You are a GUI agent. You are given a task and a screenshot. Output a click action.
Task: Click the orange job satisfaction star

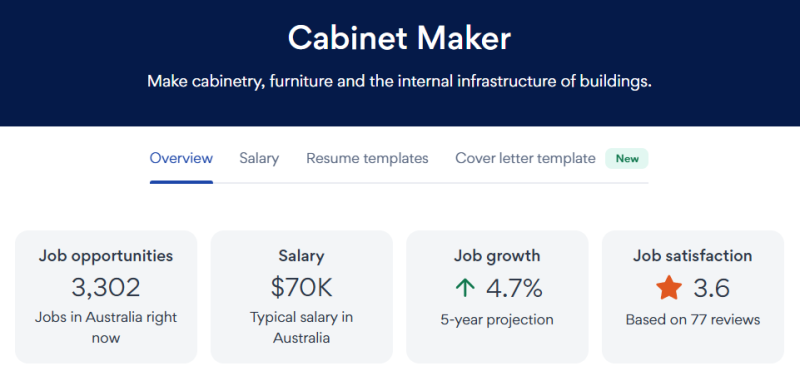669,288
